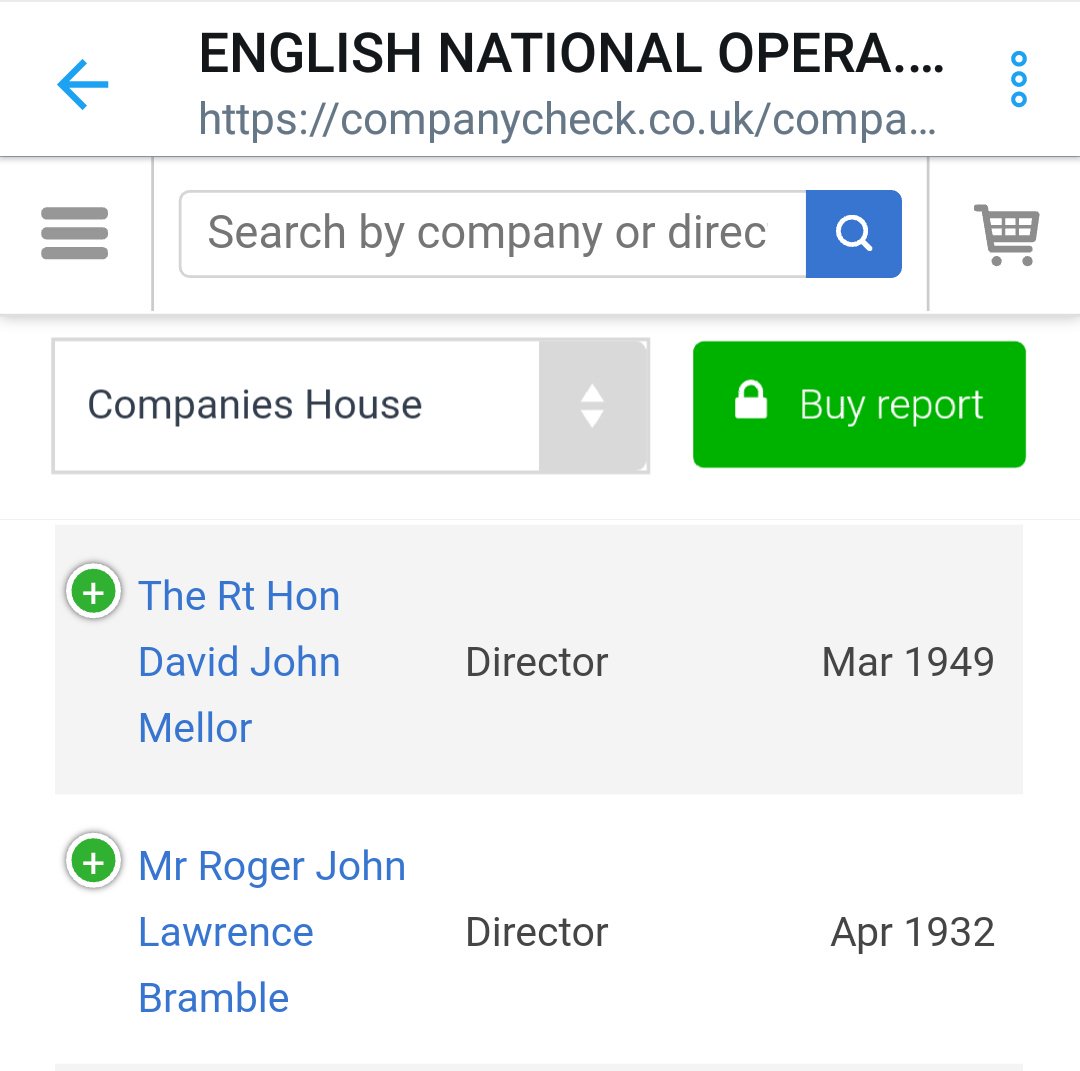Screen dimensions: 1080x1071
Task: Expand David John Mellor's green plus
Action: click(x=93, y=594)
